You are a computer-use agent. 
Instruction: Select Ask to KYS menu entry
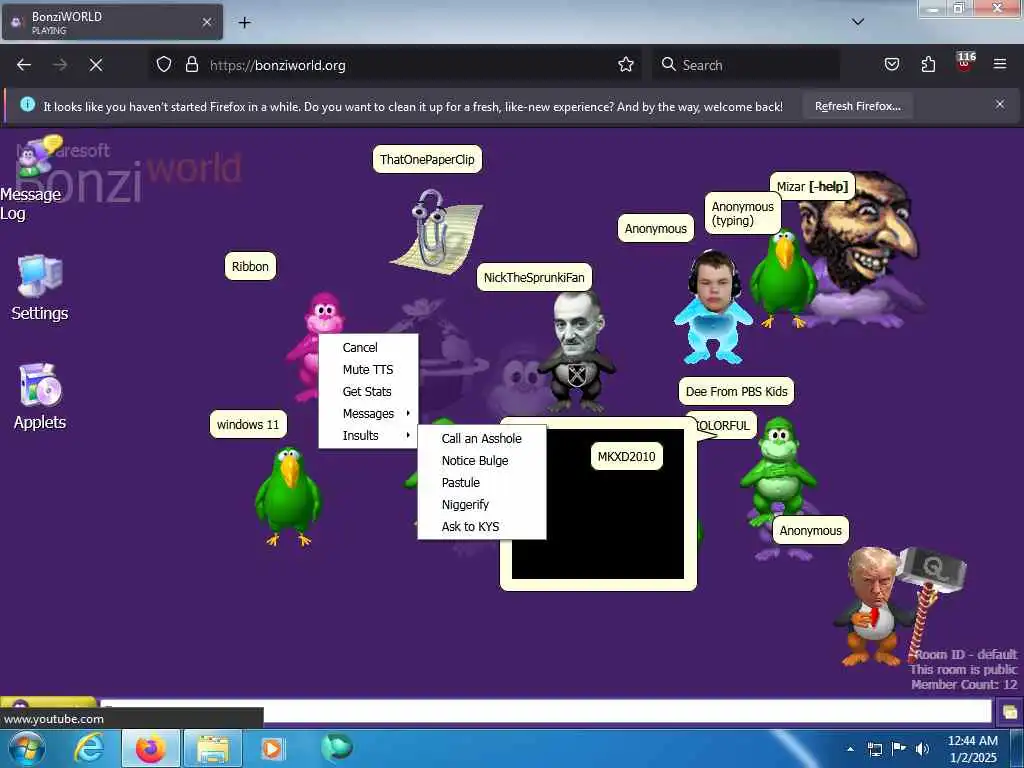click(x=481, y=526)
